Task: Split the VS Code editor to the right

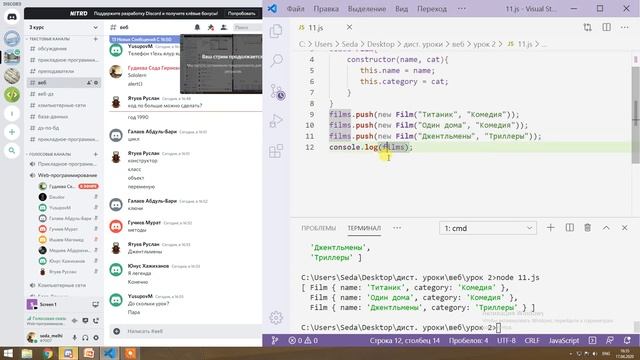Action: pyautogui.click(x=607, y=27)
